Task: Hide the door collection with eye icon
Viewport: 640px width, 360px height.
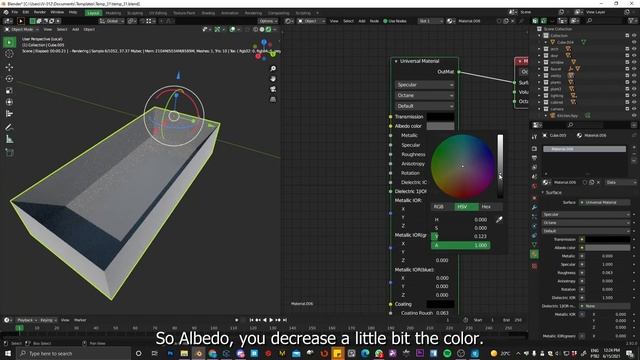Action: pyautogui.click(x=634, y=56)
